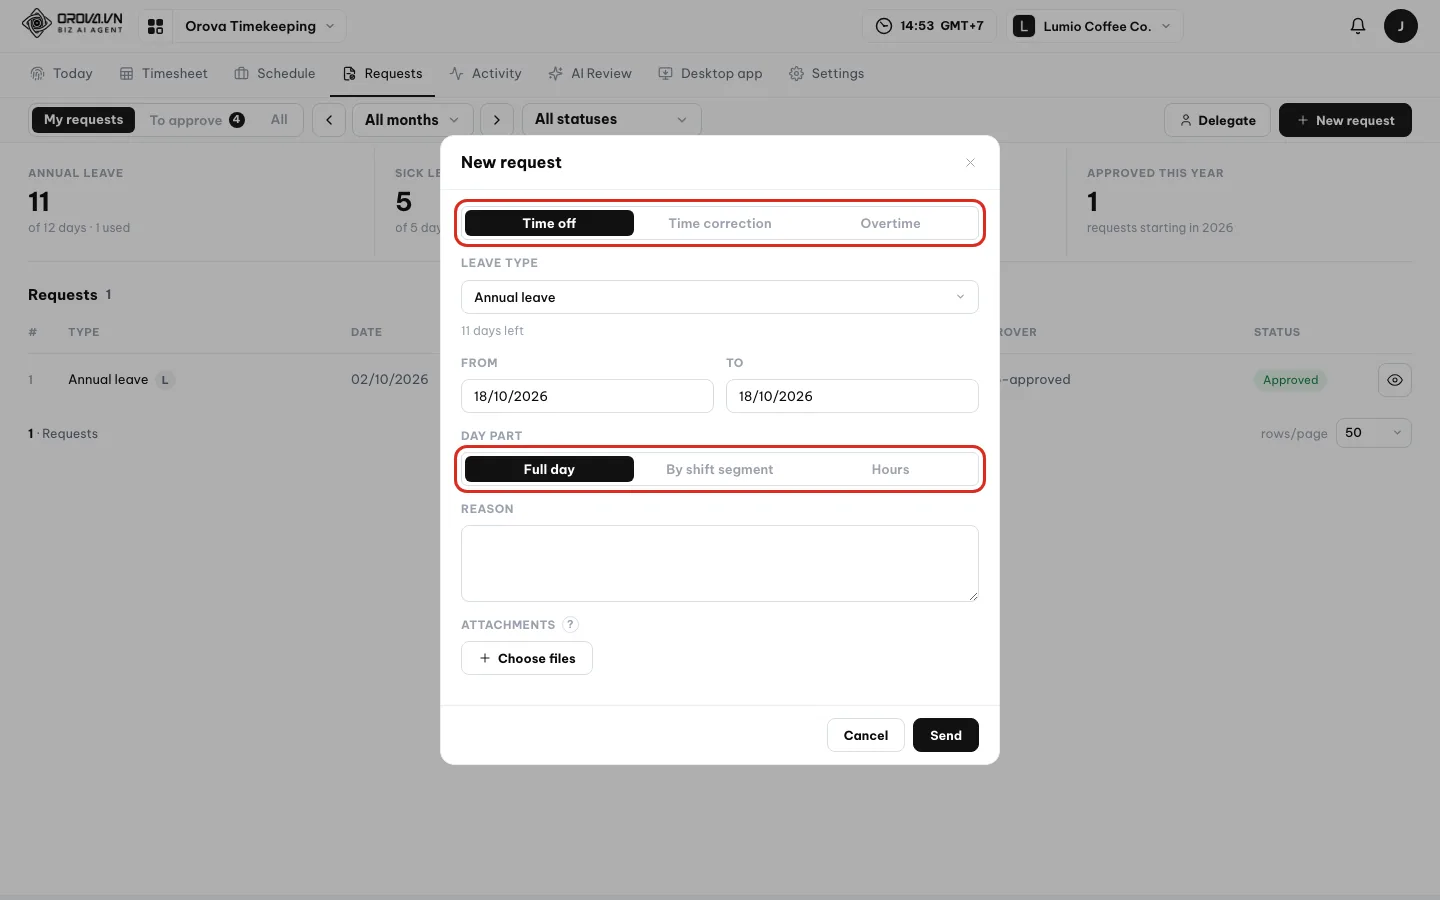1440x900 pixels.
Task: Click the New request button
Action: 1345,120
